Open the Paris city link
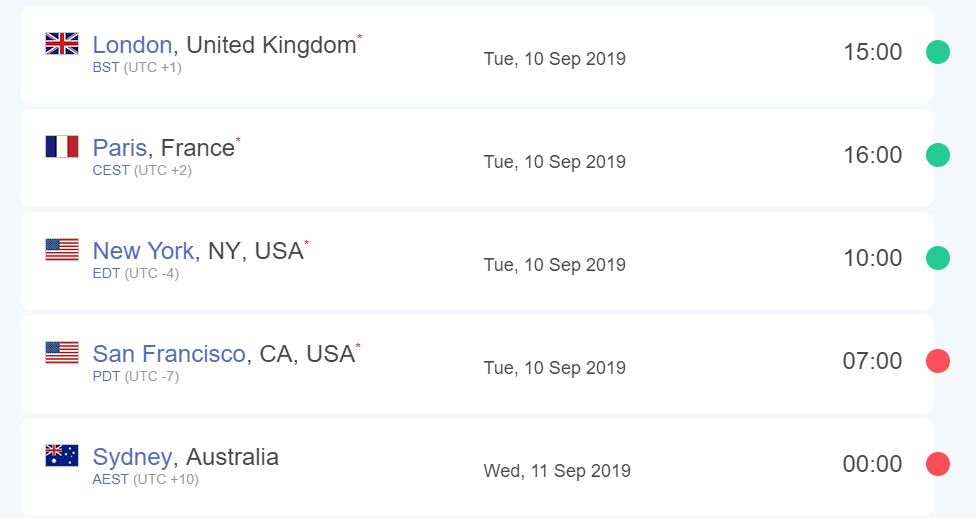Viewport: 976px width, 518px height. [120, 148]
